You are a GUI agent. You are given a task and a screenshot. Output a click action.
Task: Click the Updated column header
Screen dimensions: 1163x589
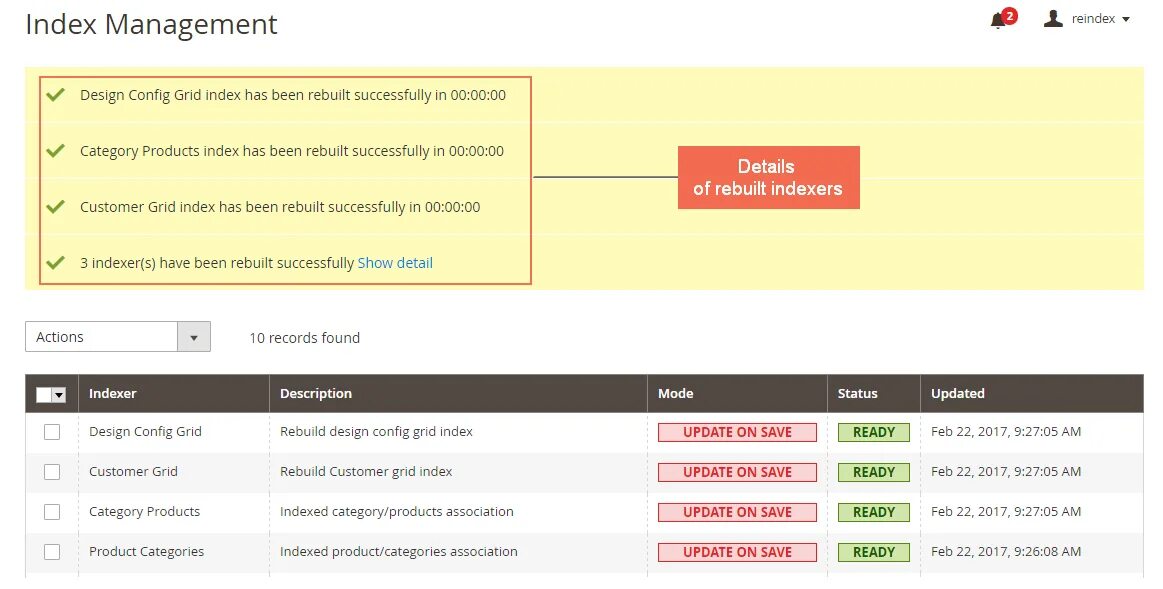(957, 394)
